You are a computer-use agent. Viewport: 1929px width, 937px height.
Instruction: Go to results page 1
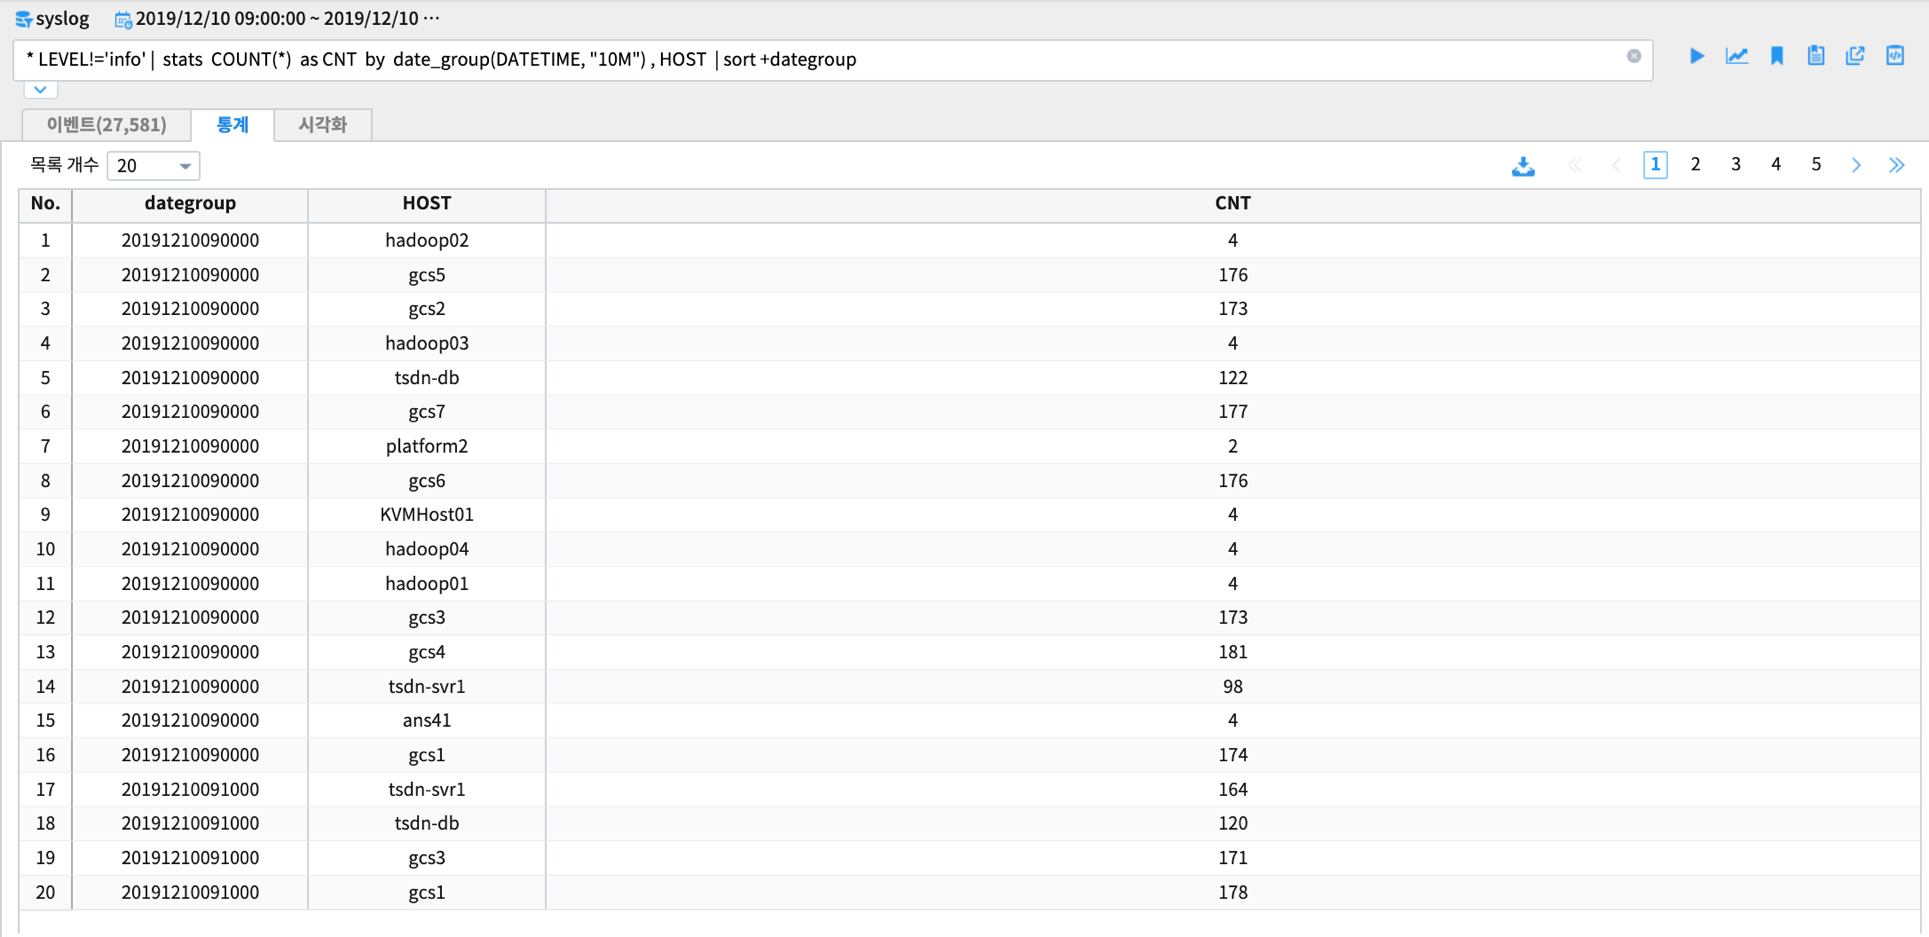tap(1655, 165)
